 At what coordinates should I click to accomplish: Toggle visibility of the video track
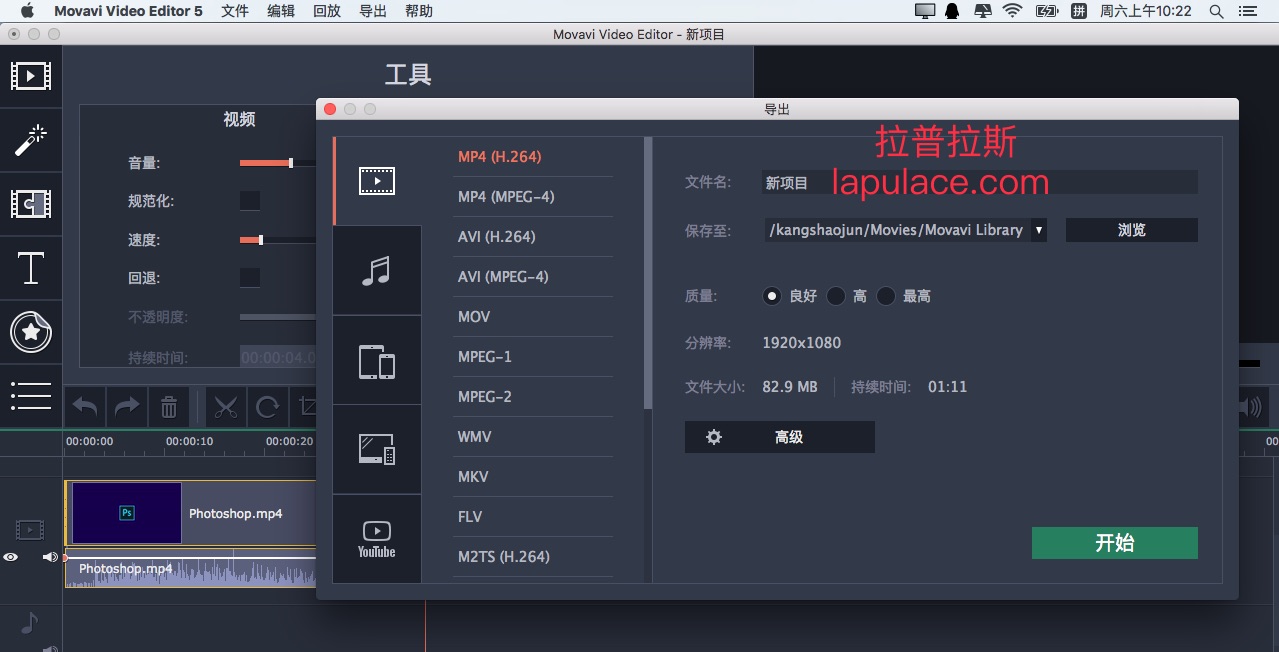tap(11, 557)
